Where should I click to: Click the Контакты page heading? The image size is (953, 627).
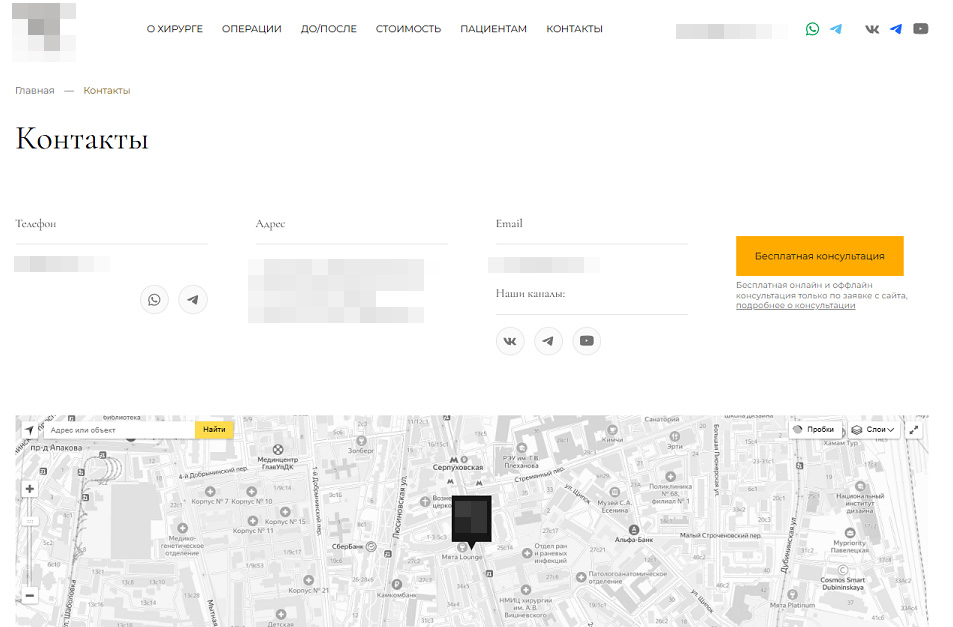(x=82, y=139)
